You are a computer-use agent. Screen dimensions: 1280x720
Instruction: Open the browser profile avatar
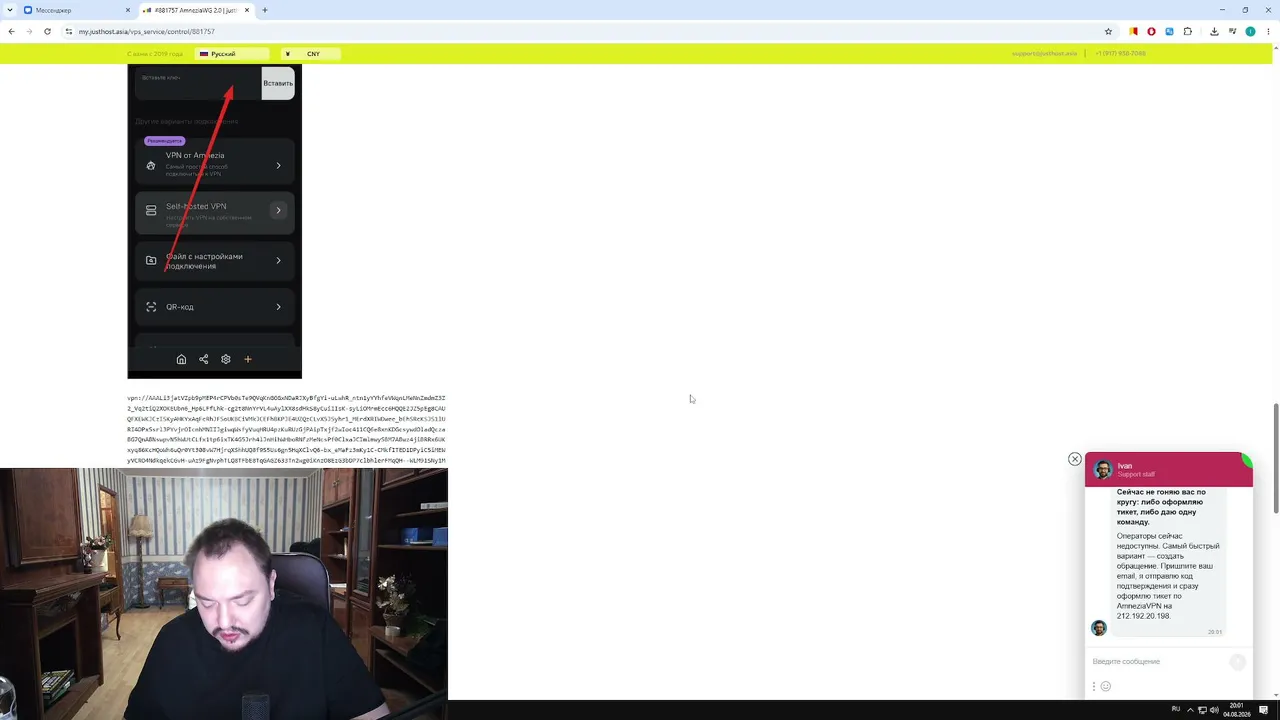coord(1250,31)
